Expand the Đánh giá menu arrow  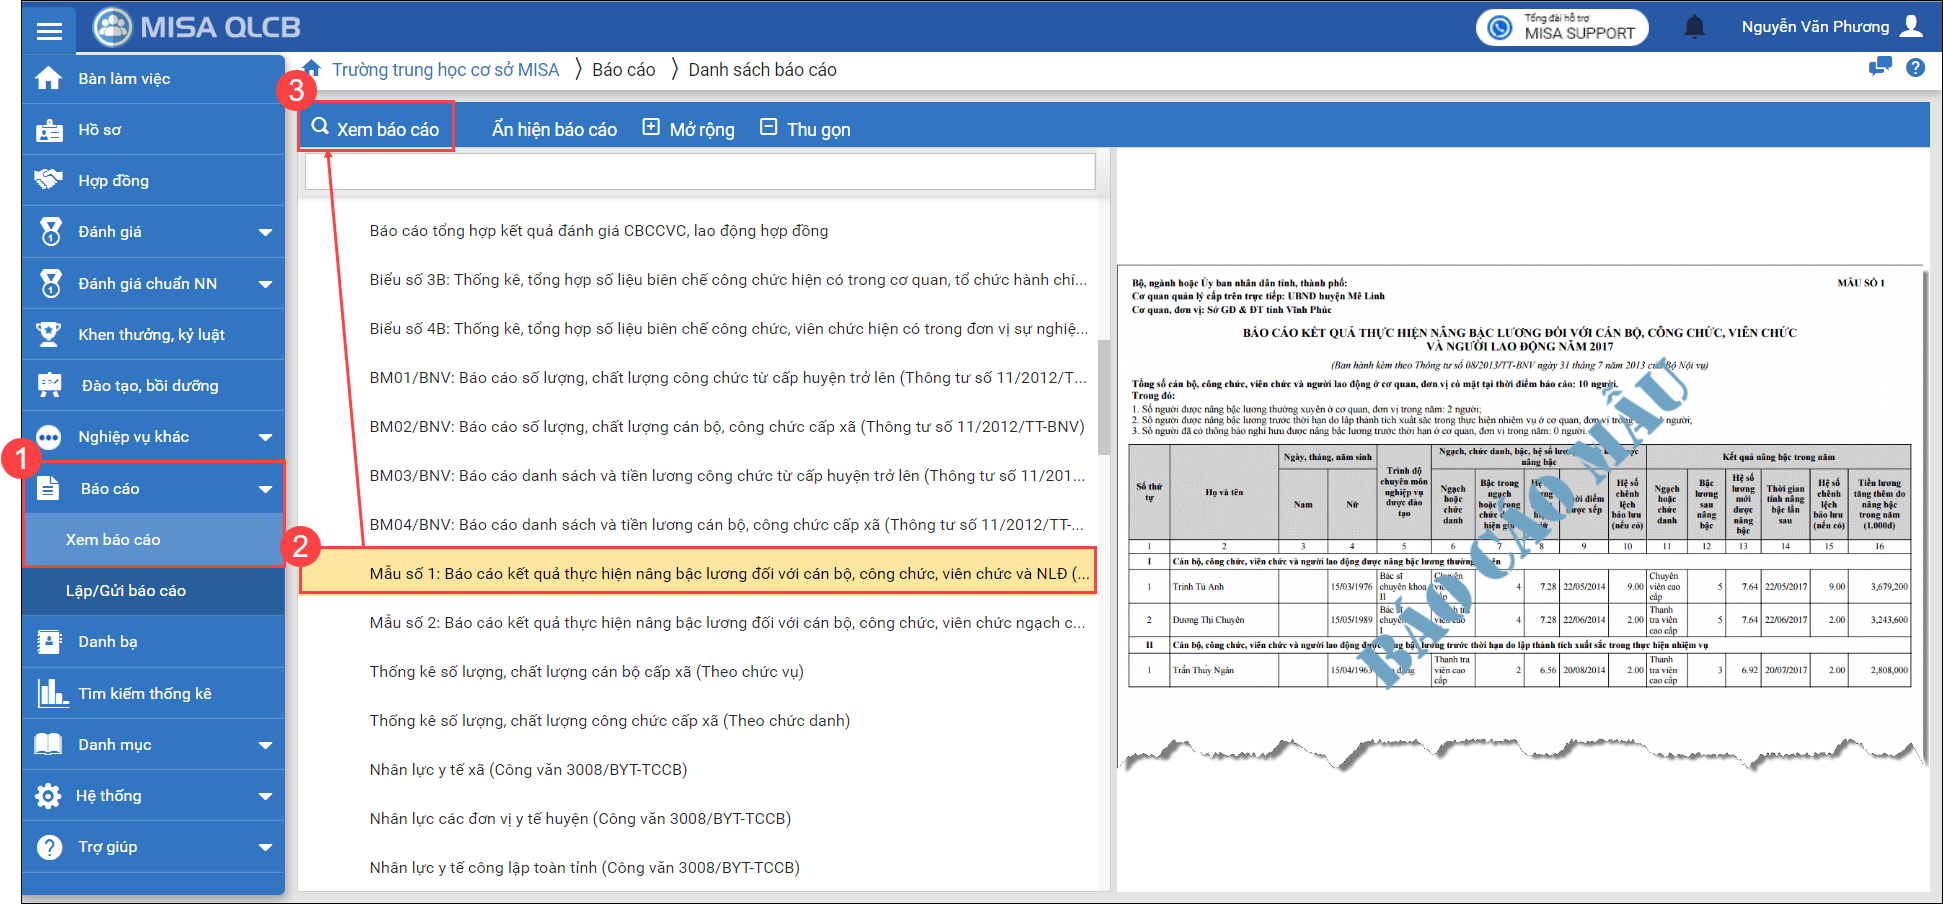pyautogui.click(x=265, y=232)
